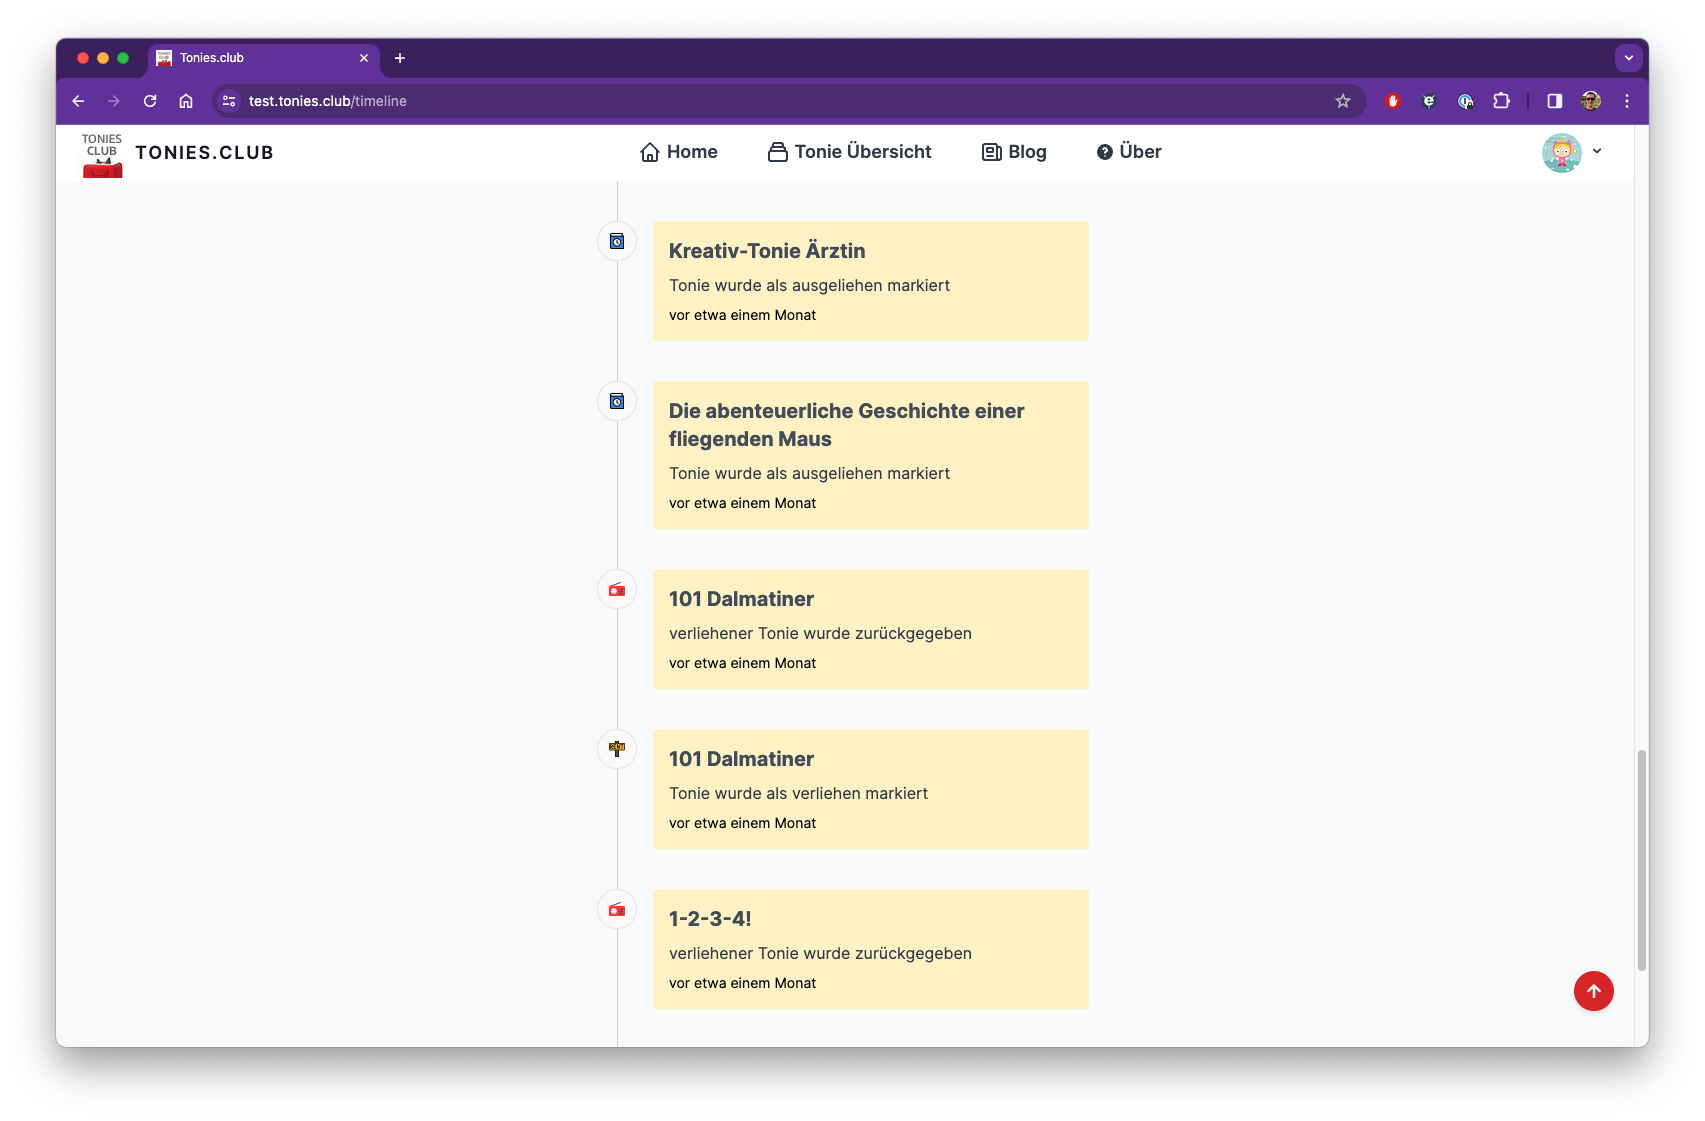Image resolution: width=1705 pixels, height=1121 pixels.
Task: Open the browser home page
Action: 186,101
